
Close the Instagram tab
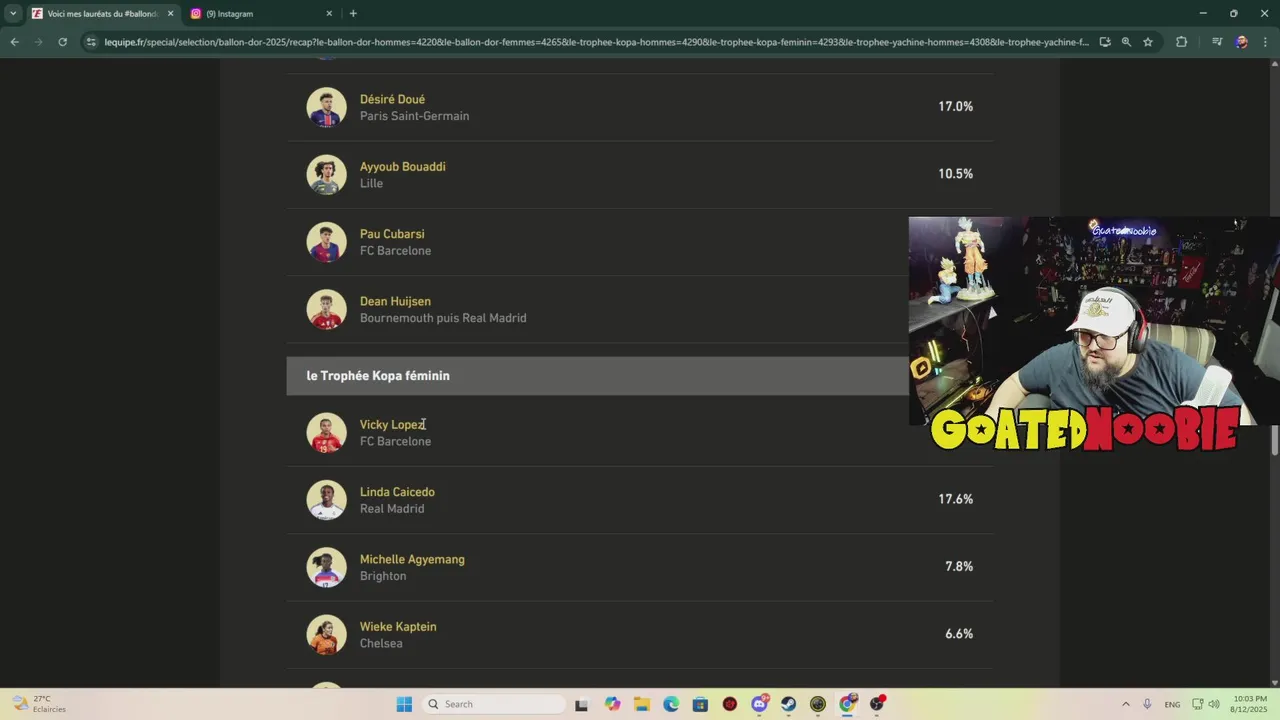click(x=329, y=13)
